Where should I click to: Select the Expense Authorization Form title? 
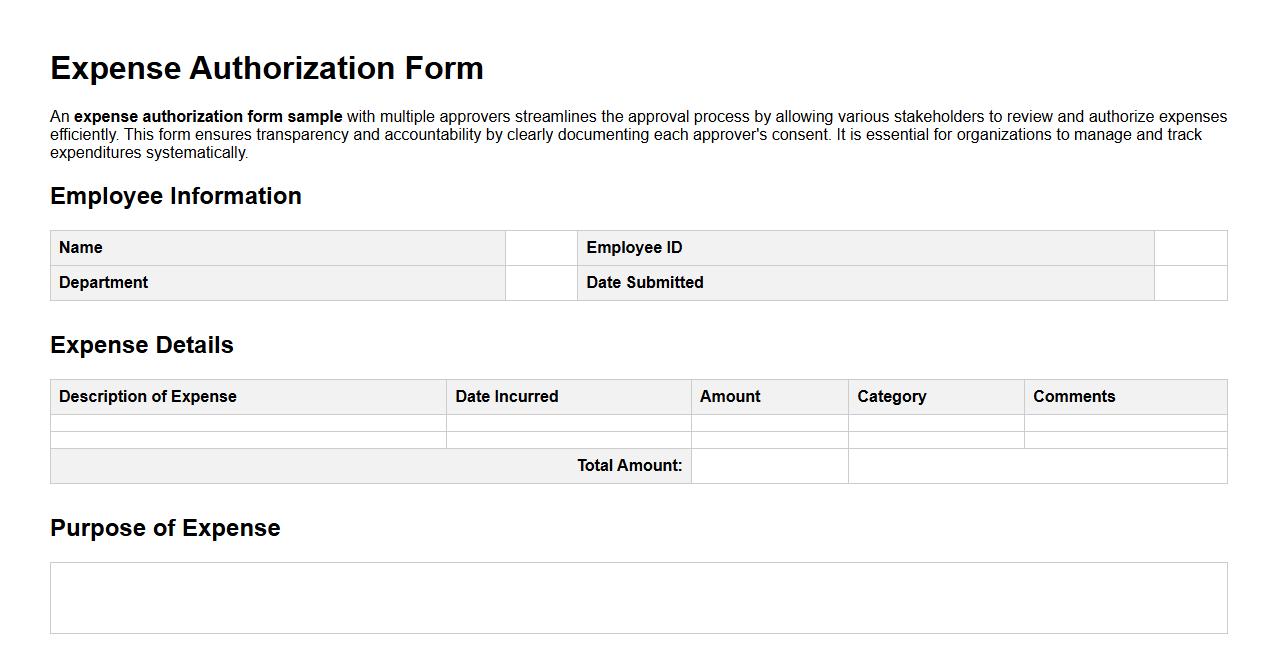(266, 68)
